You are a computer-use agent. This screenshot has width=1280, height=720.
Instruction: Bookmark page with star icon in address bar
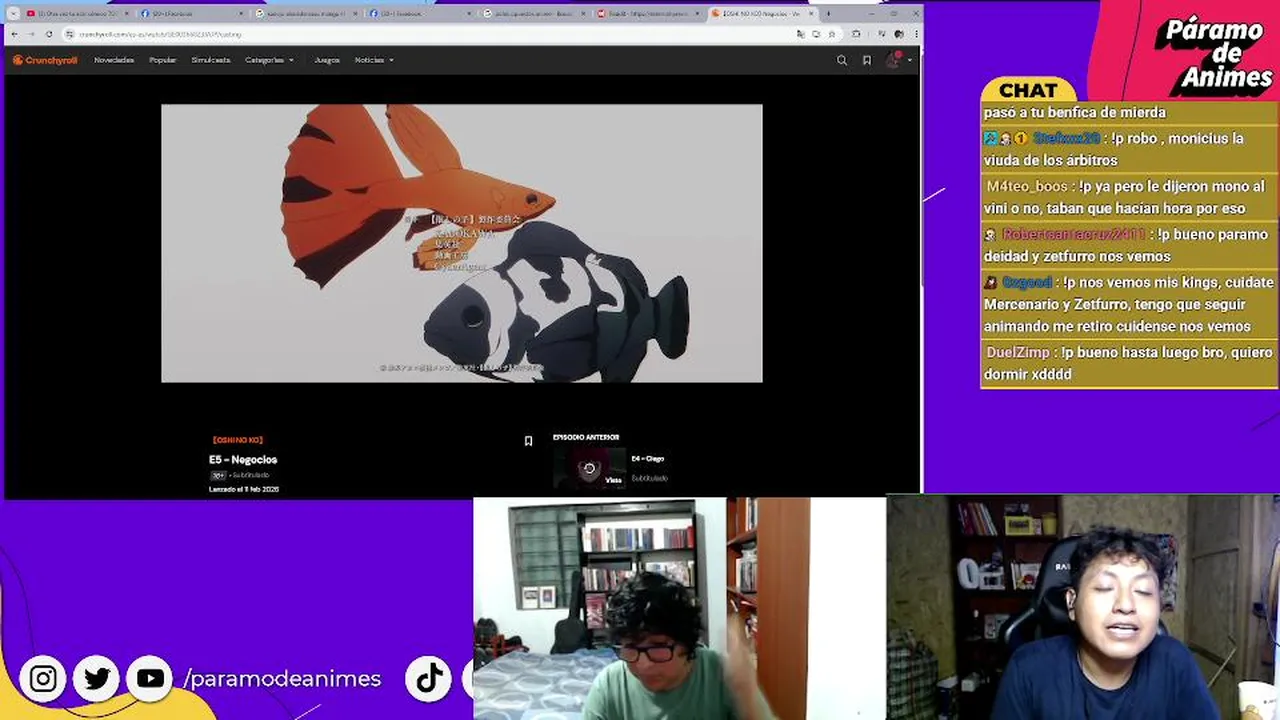tap(831, 34)
